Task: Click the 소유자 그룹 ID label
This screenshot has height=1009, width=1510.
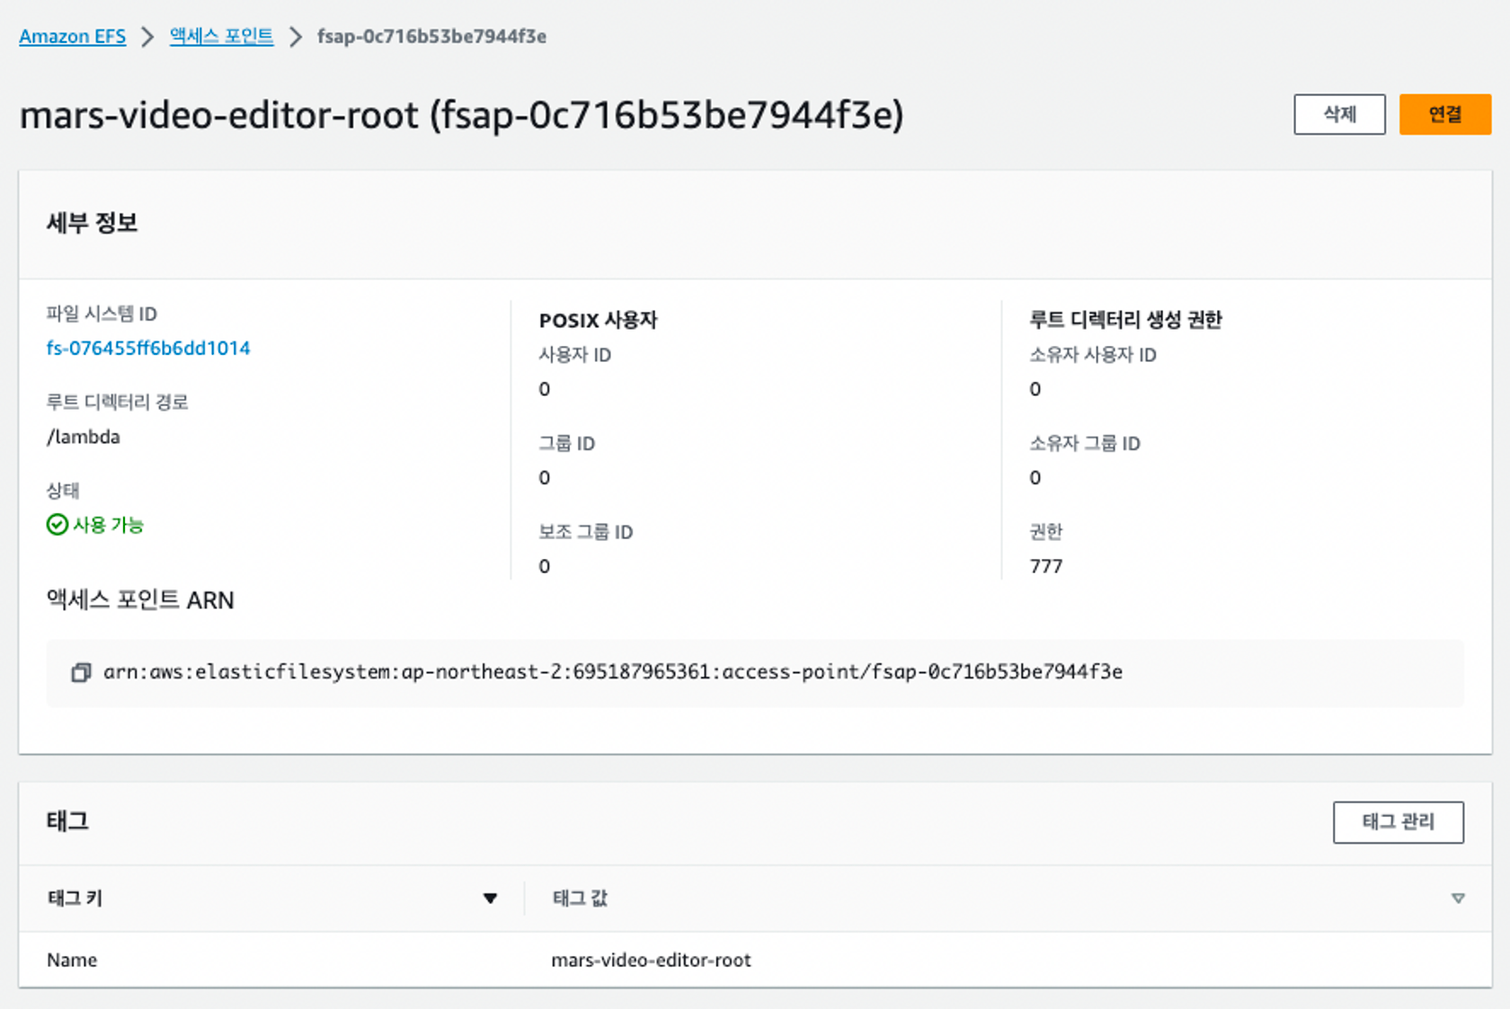Action: tap(1085, 443)
